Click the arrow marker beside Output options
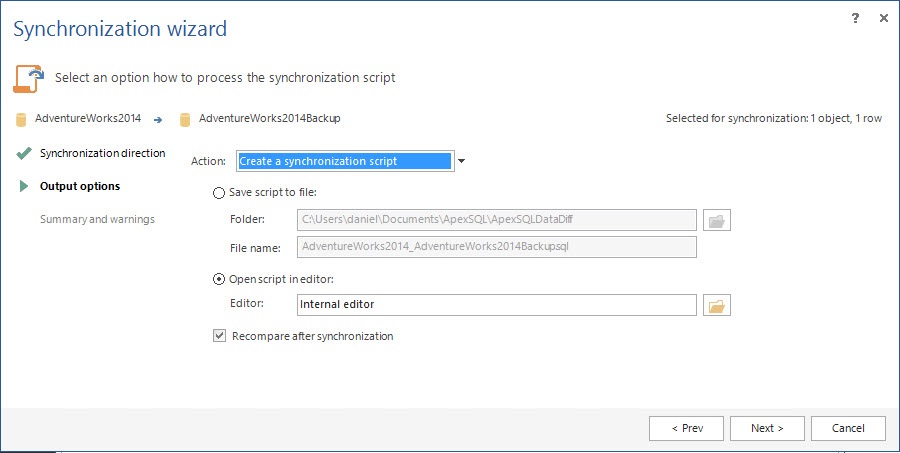 coord(24,186)
